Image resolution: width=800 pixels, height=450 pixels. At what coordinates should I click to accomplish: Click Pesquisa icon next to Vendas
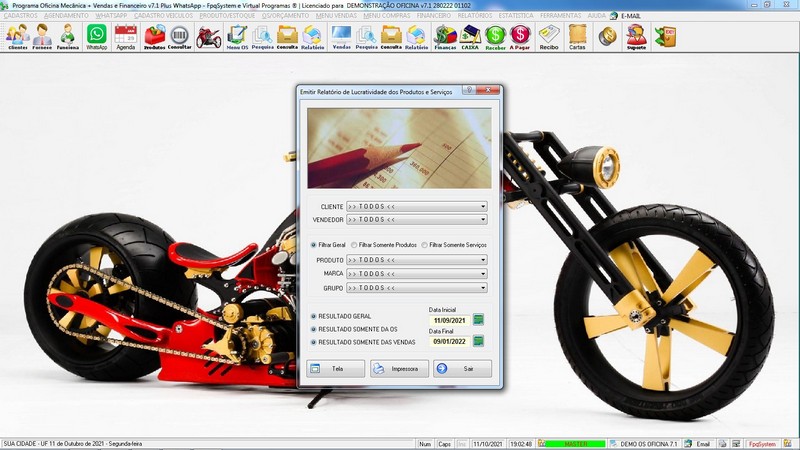click(x=366, y=37)
